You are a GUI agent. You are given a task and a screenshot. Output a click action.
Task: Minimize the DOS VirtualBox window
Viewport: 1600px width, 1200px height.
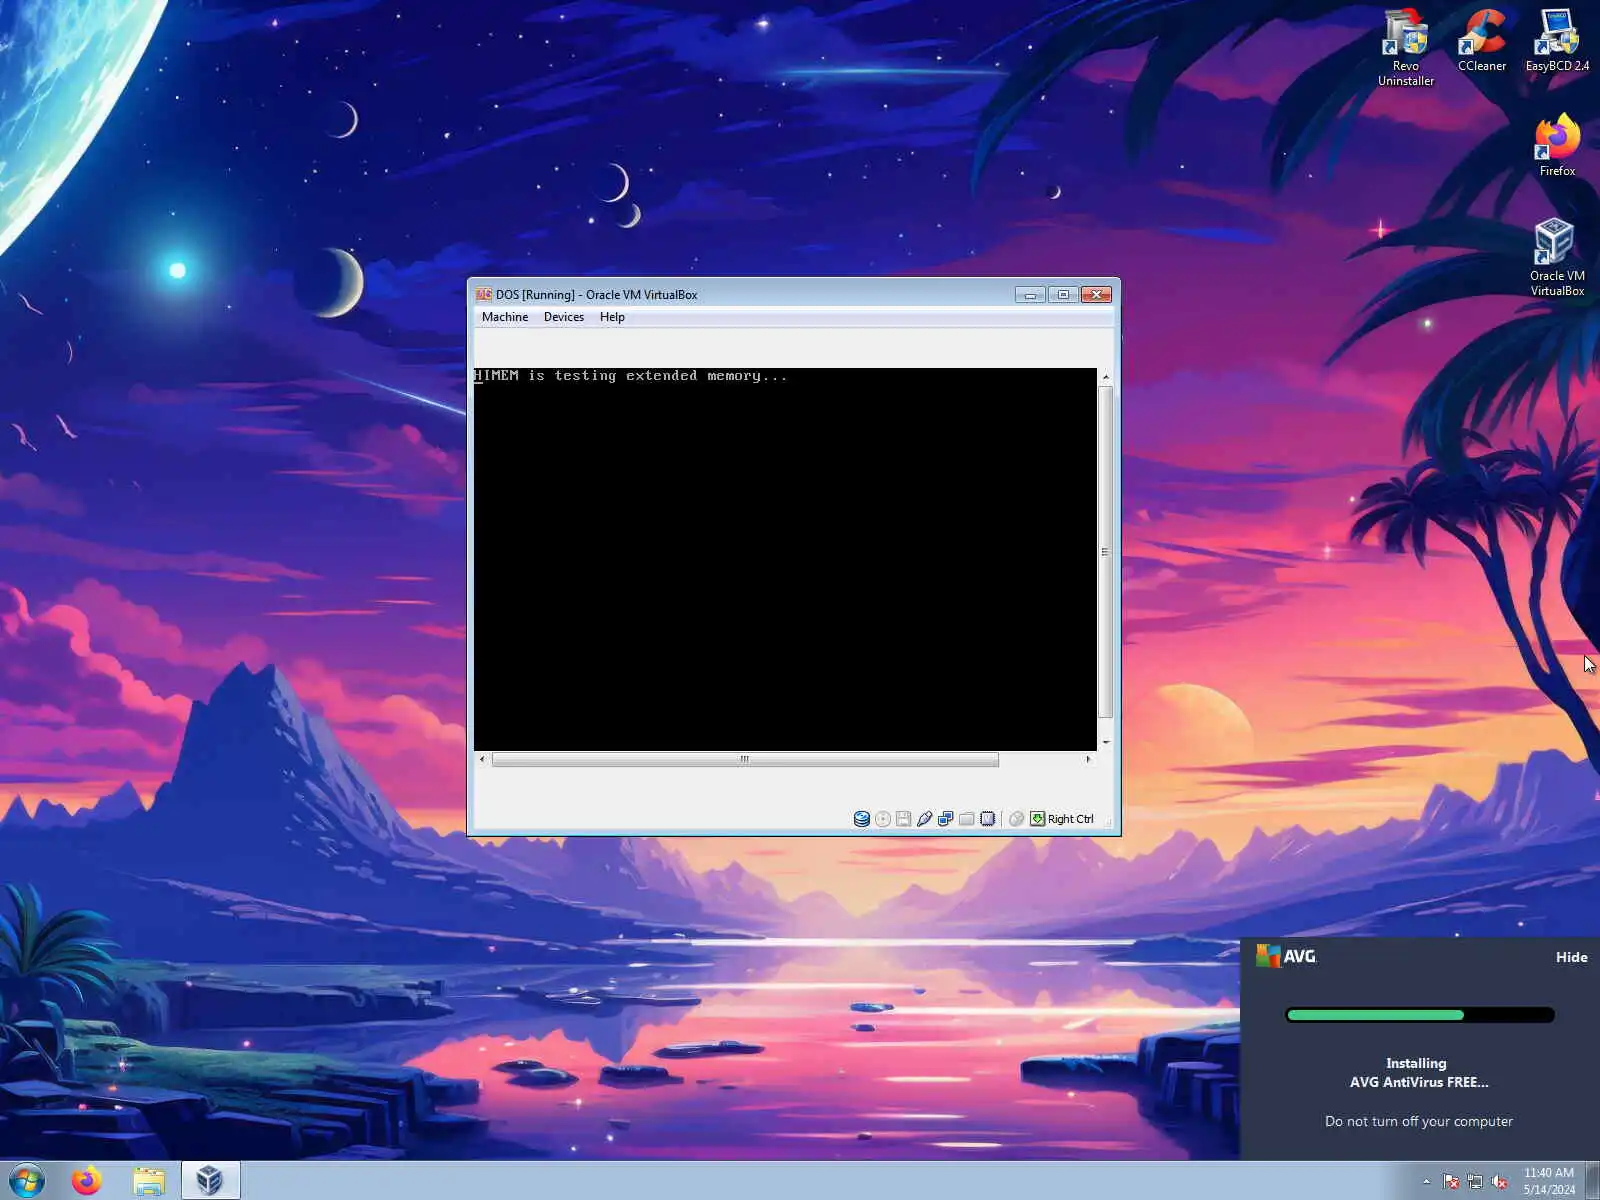pos(1030,294)
